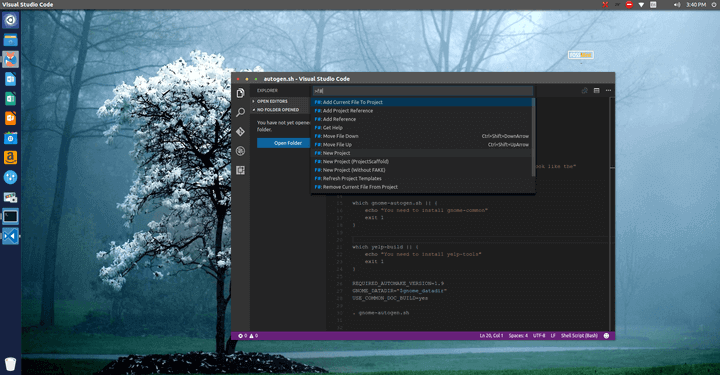Open the Amazon launcher icon
The height and width of the screenshot is (375, 720).
click(11, 157)
